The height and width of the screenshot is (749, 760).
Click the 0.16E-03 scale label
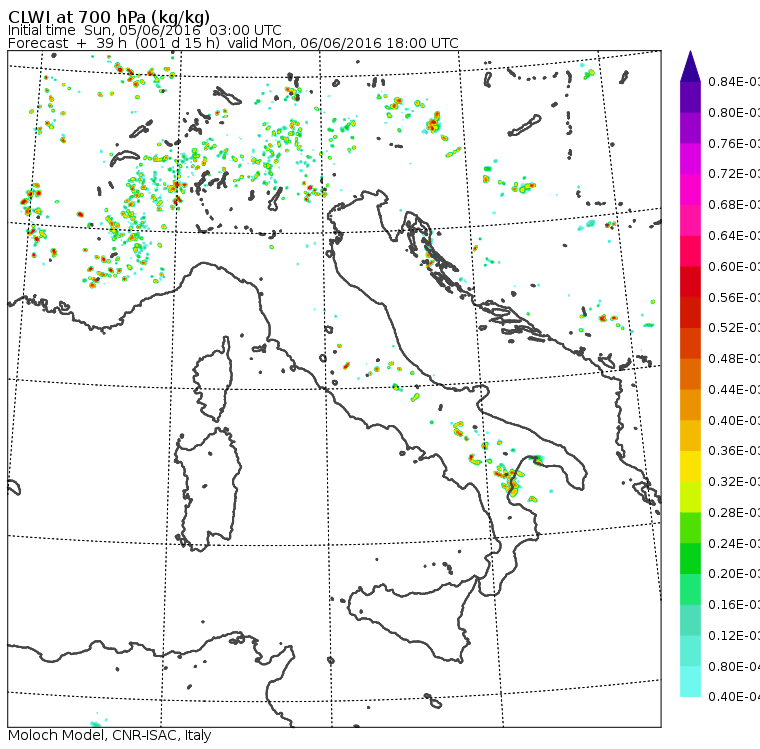[x=734, y=605]
